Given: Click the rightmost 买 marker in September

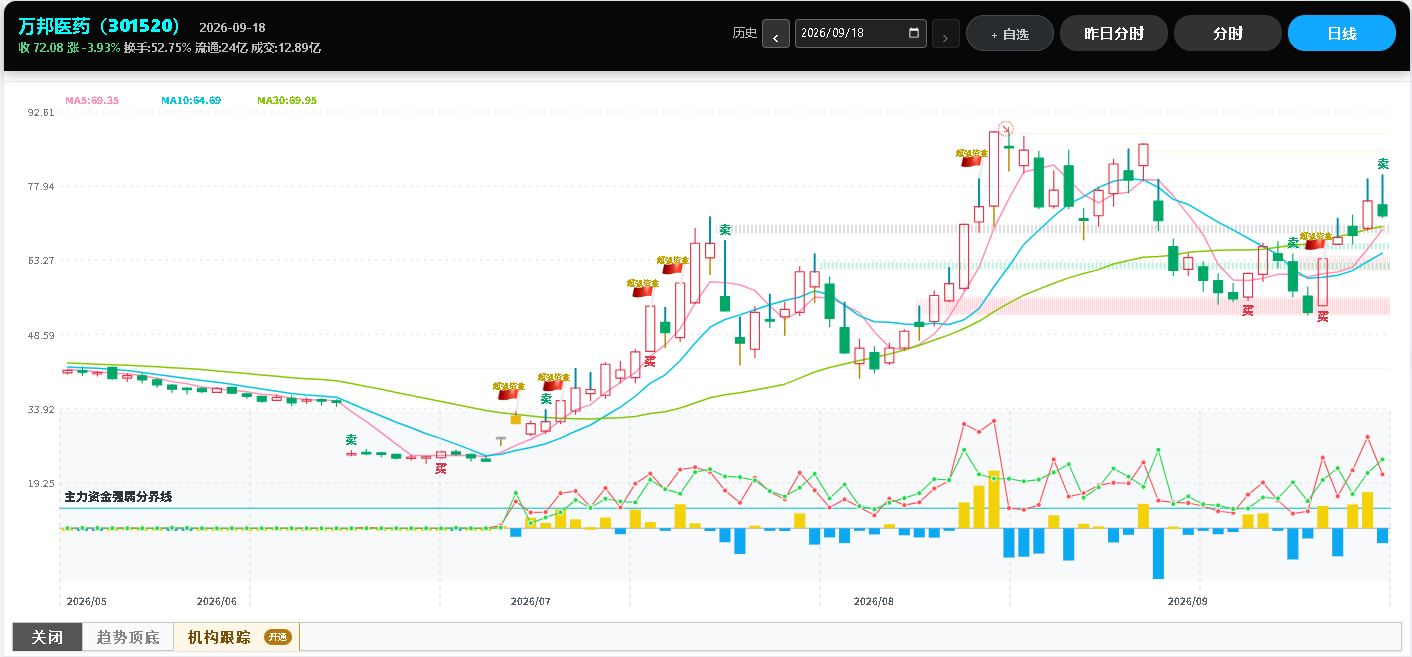Looking at the screenshot, I should pyautogui.click(x=1323, y=317).
